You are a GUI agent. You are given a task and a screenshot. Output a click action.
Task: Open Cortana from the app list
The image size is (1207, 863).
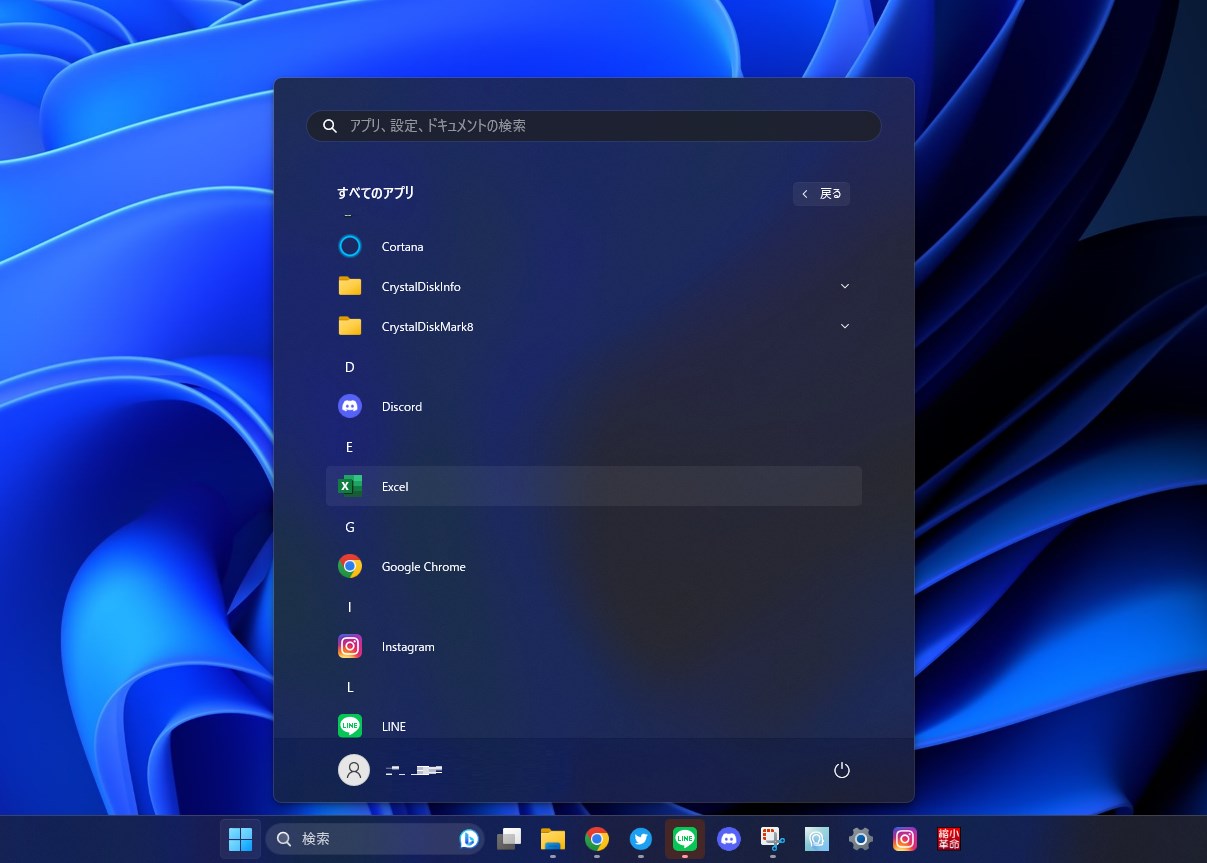coord(594,246)
